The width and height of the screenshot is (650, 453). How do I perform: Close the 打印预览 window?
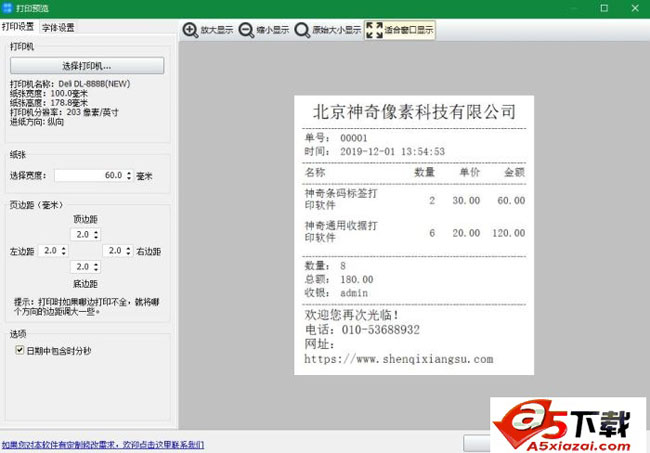coord(635,8)
